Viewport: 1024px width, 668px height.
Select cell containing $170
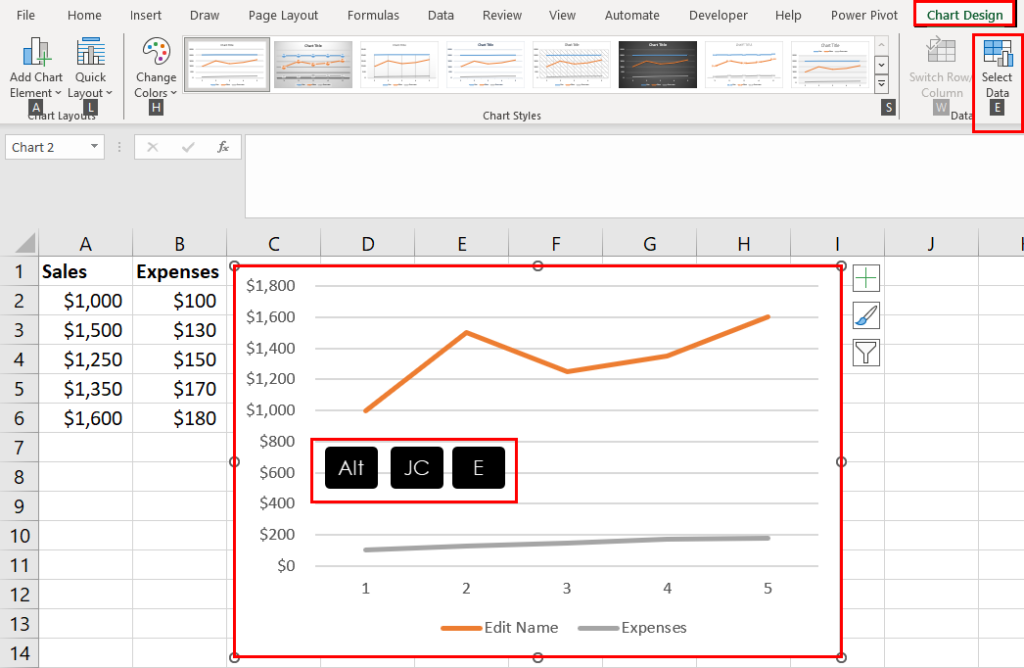(180, 389)
